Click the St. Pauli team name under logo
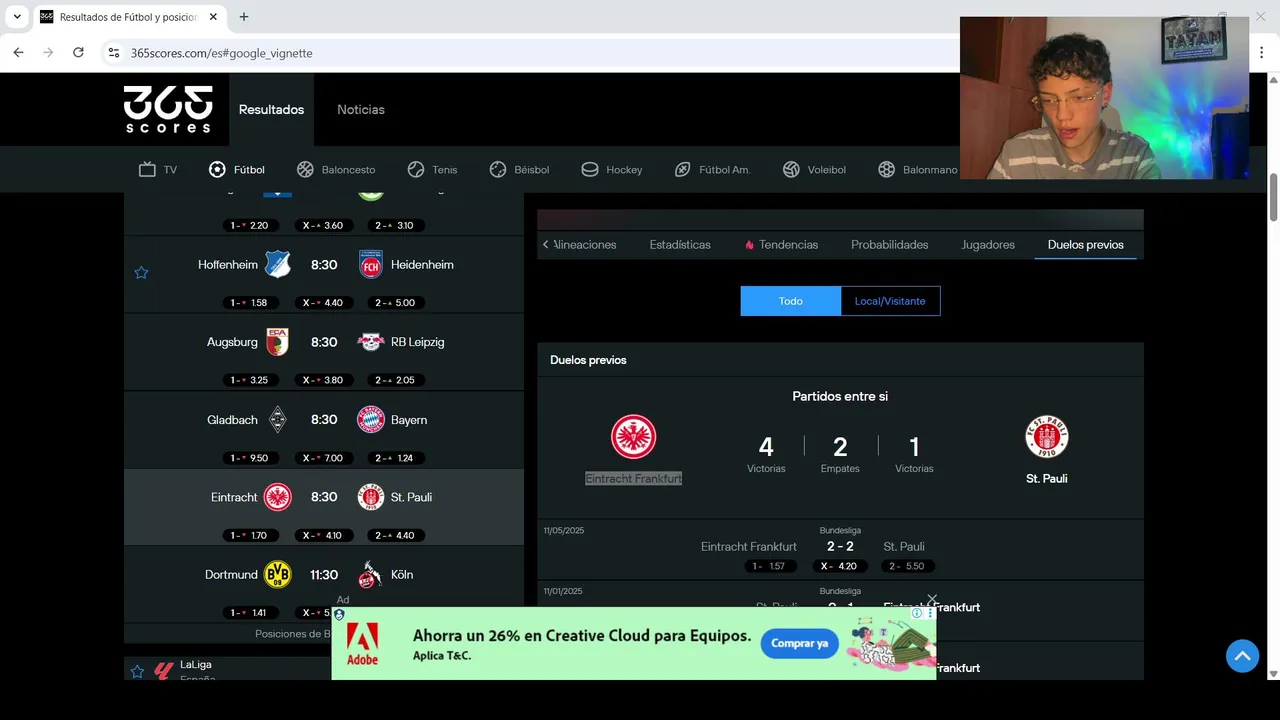The width and height of the screenshot is (1280, 720). (x=1047, y=478)
